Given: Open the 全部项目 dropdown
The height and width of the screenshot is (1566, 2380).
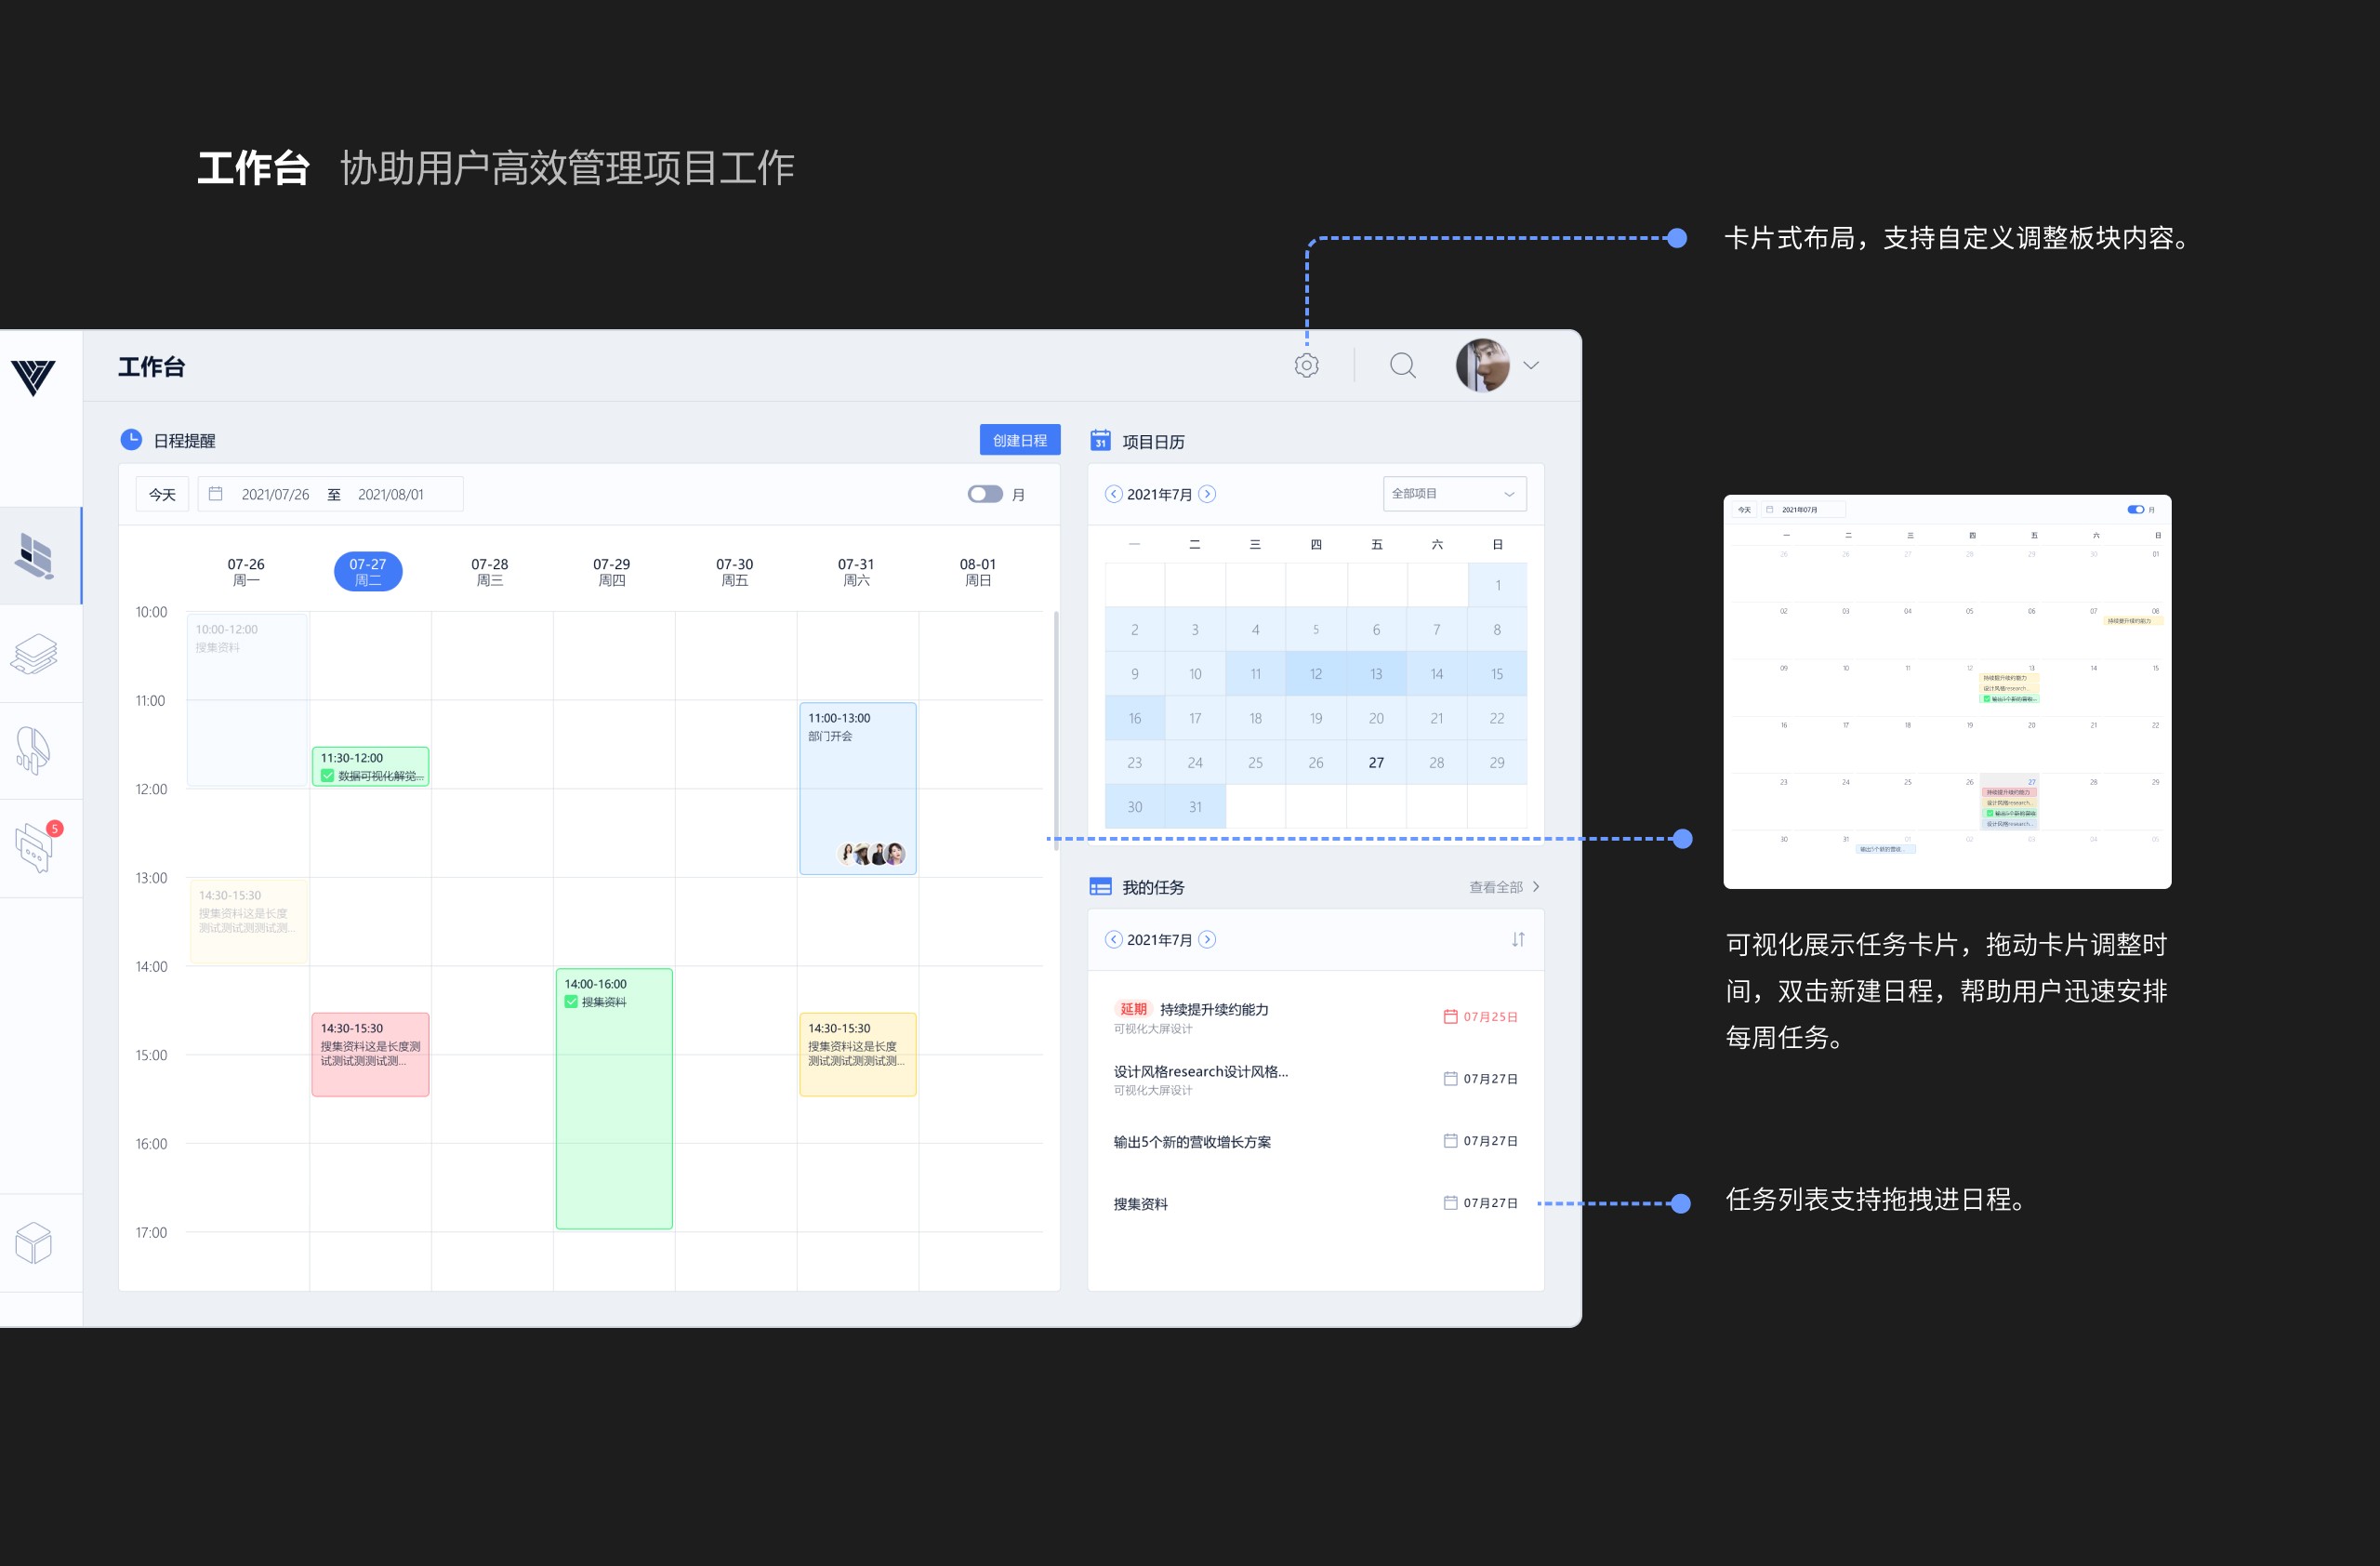Looking at the screenshot, I should [1454, 494].
